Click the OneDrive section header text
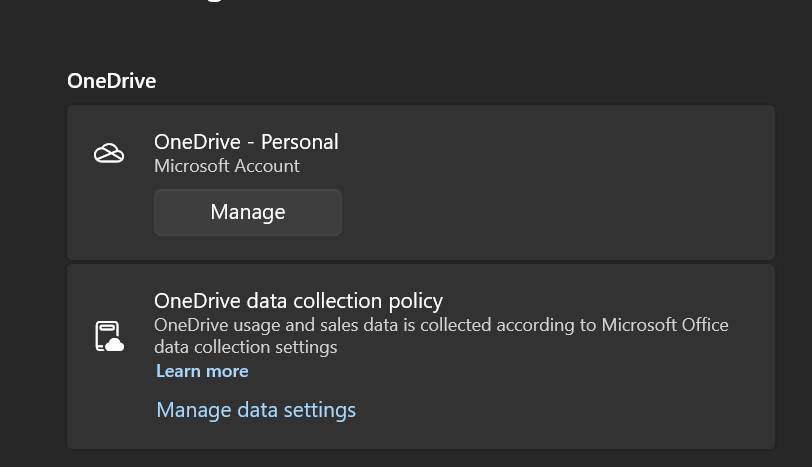Image resolution: width=812 pixels, height=467 pixels. pos(111,81)
